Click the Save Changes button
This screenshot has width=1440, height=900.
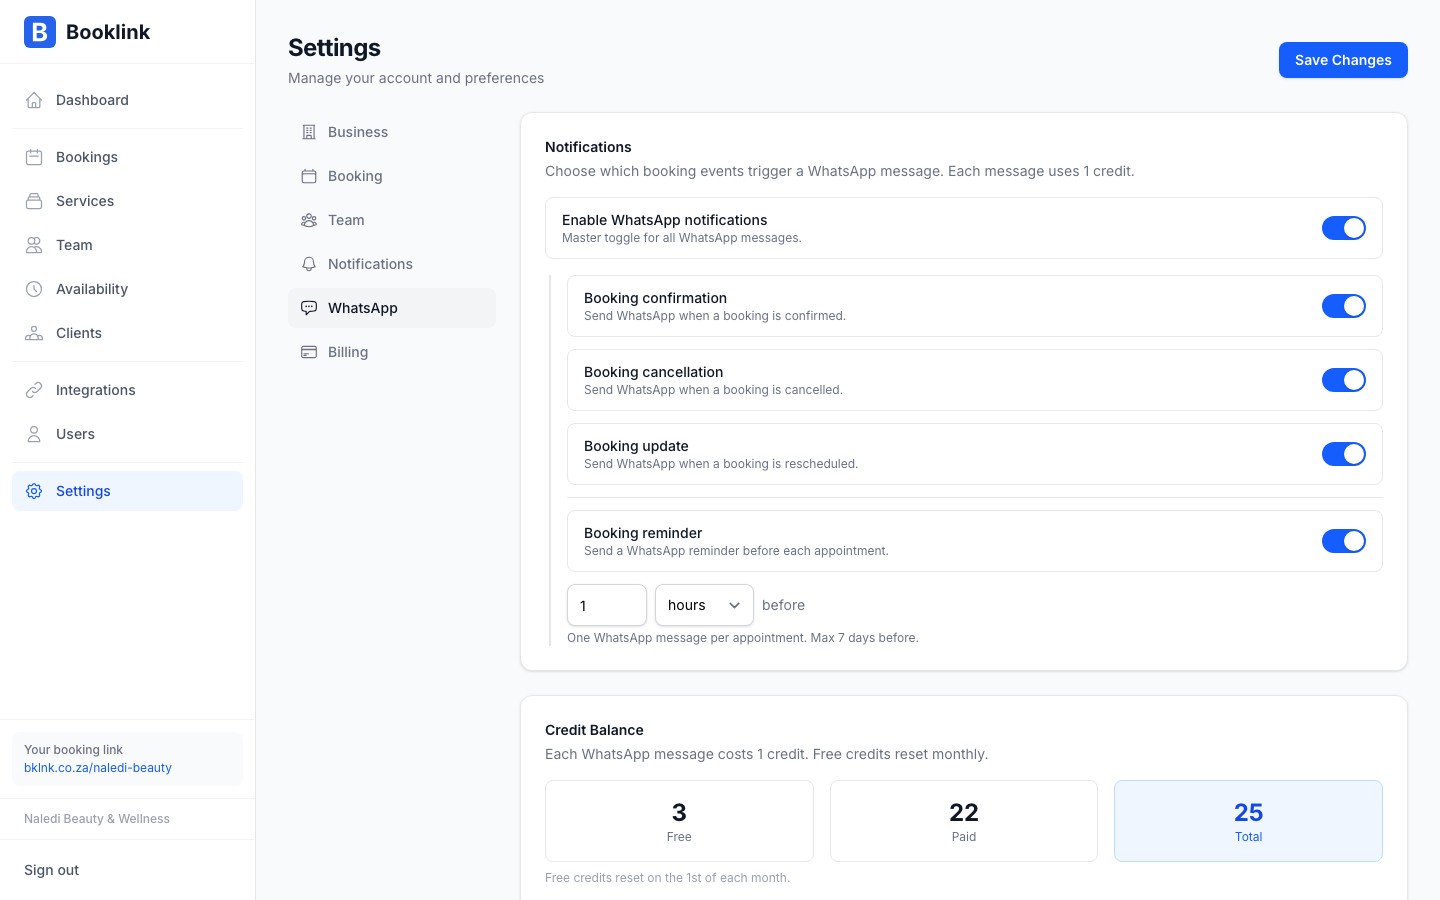(x=1342, y=60)
